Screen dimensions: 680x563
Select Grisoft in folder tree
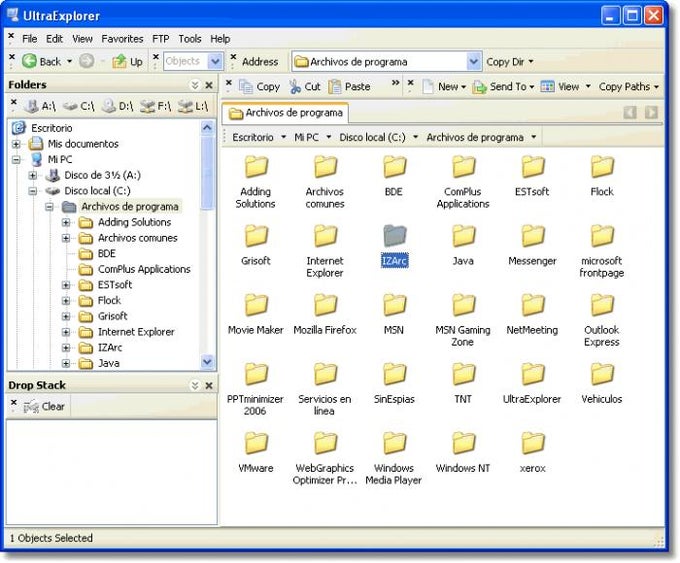click(x=113, y=316)
